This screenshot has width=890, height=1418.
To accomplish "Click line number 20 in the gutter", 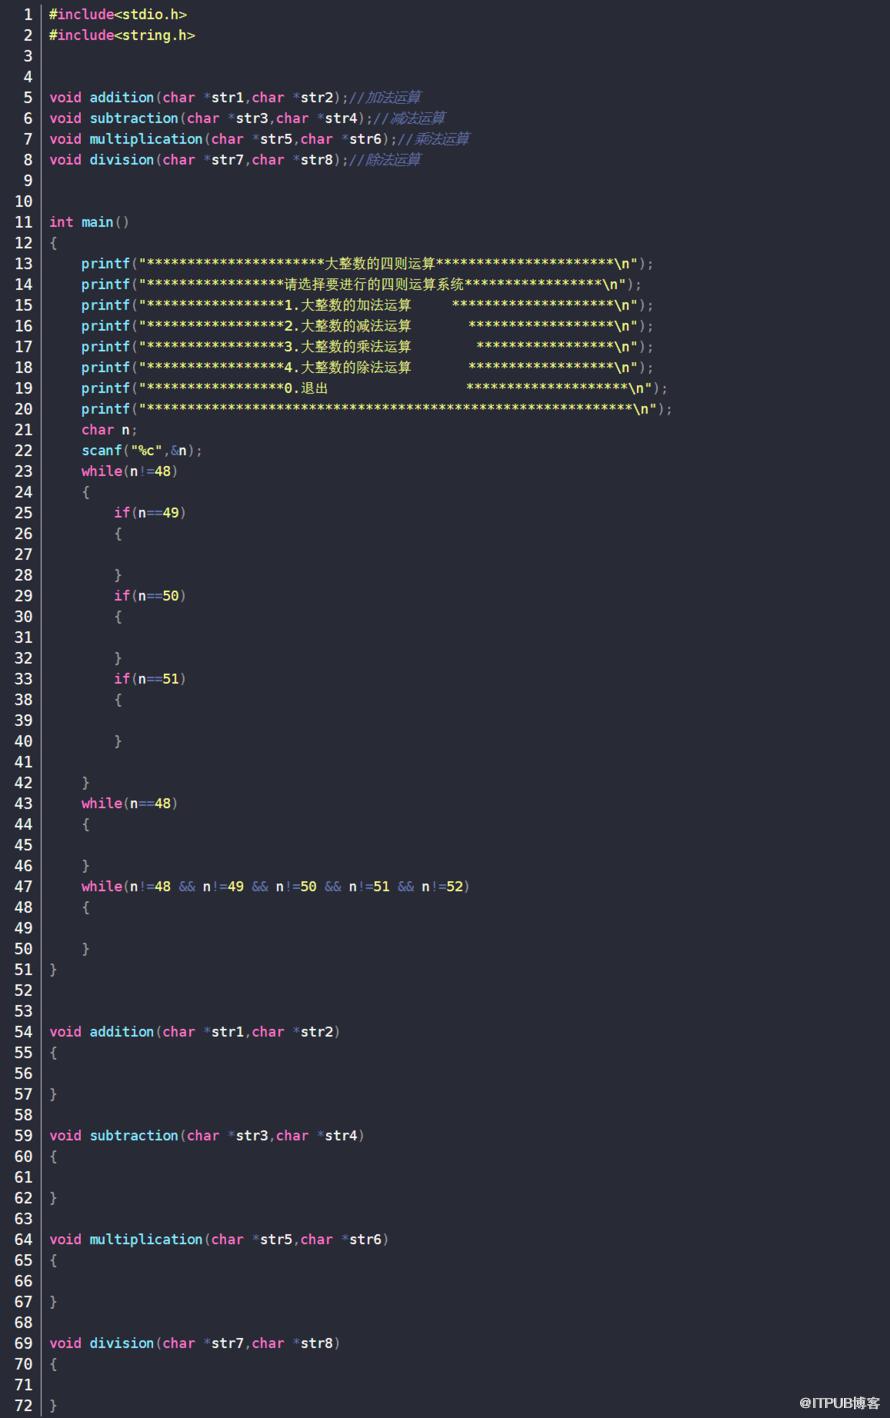I will point(24,409).
